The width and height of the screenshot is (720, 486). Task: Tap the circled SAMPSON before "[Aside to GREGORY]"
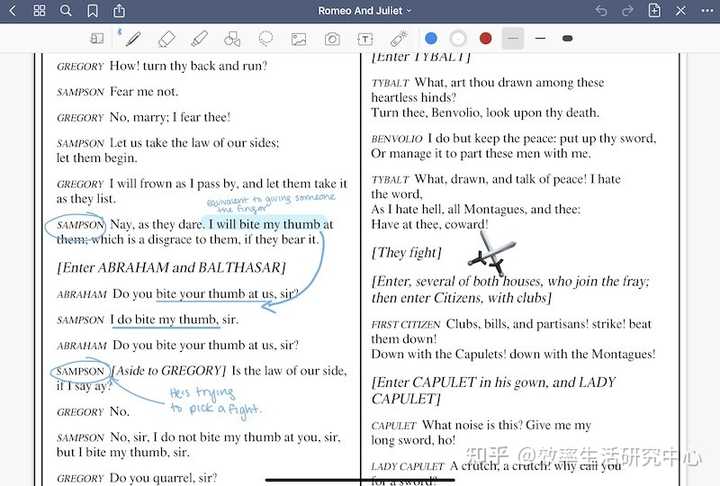(80, 371)
